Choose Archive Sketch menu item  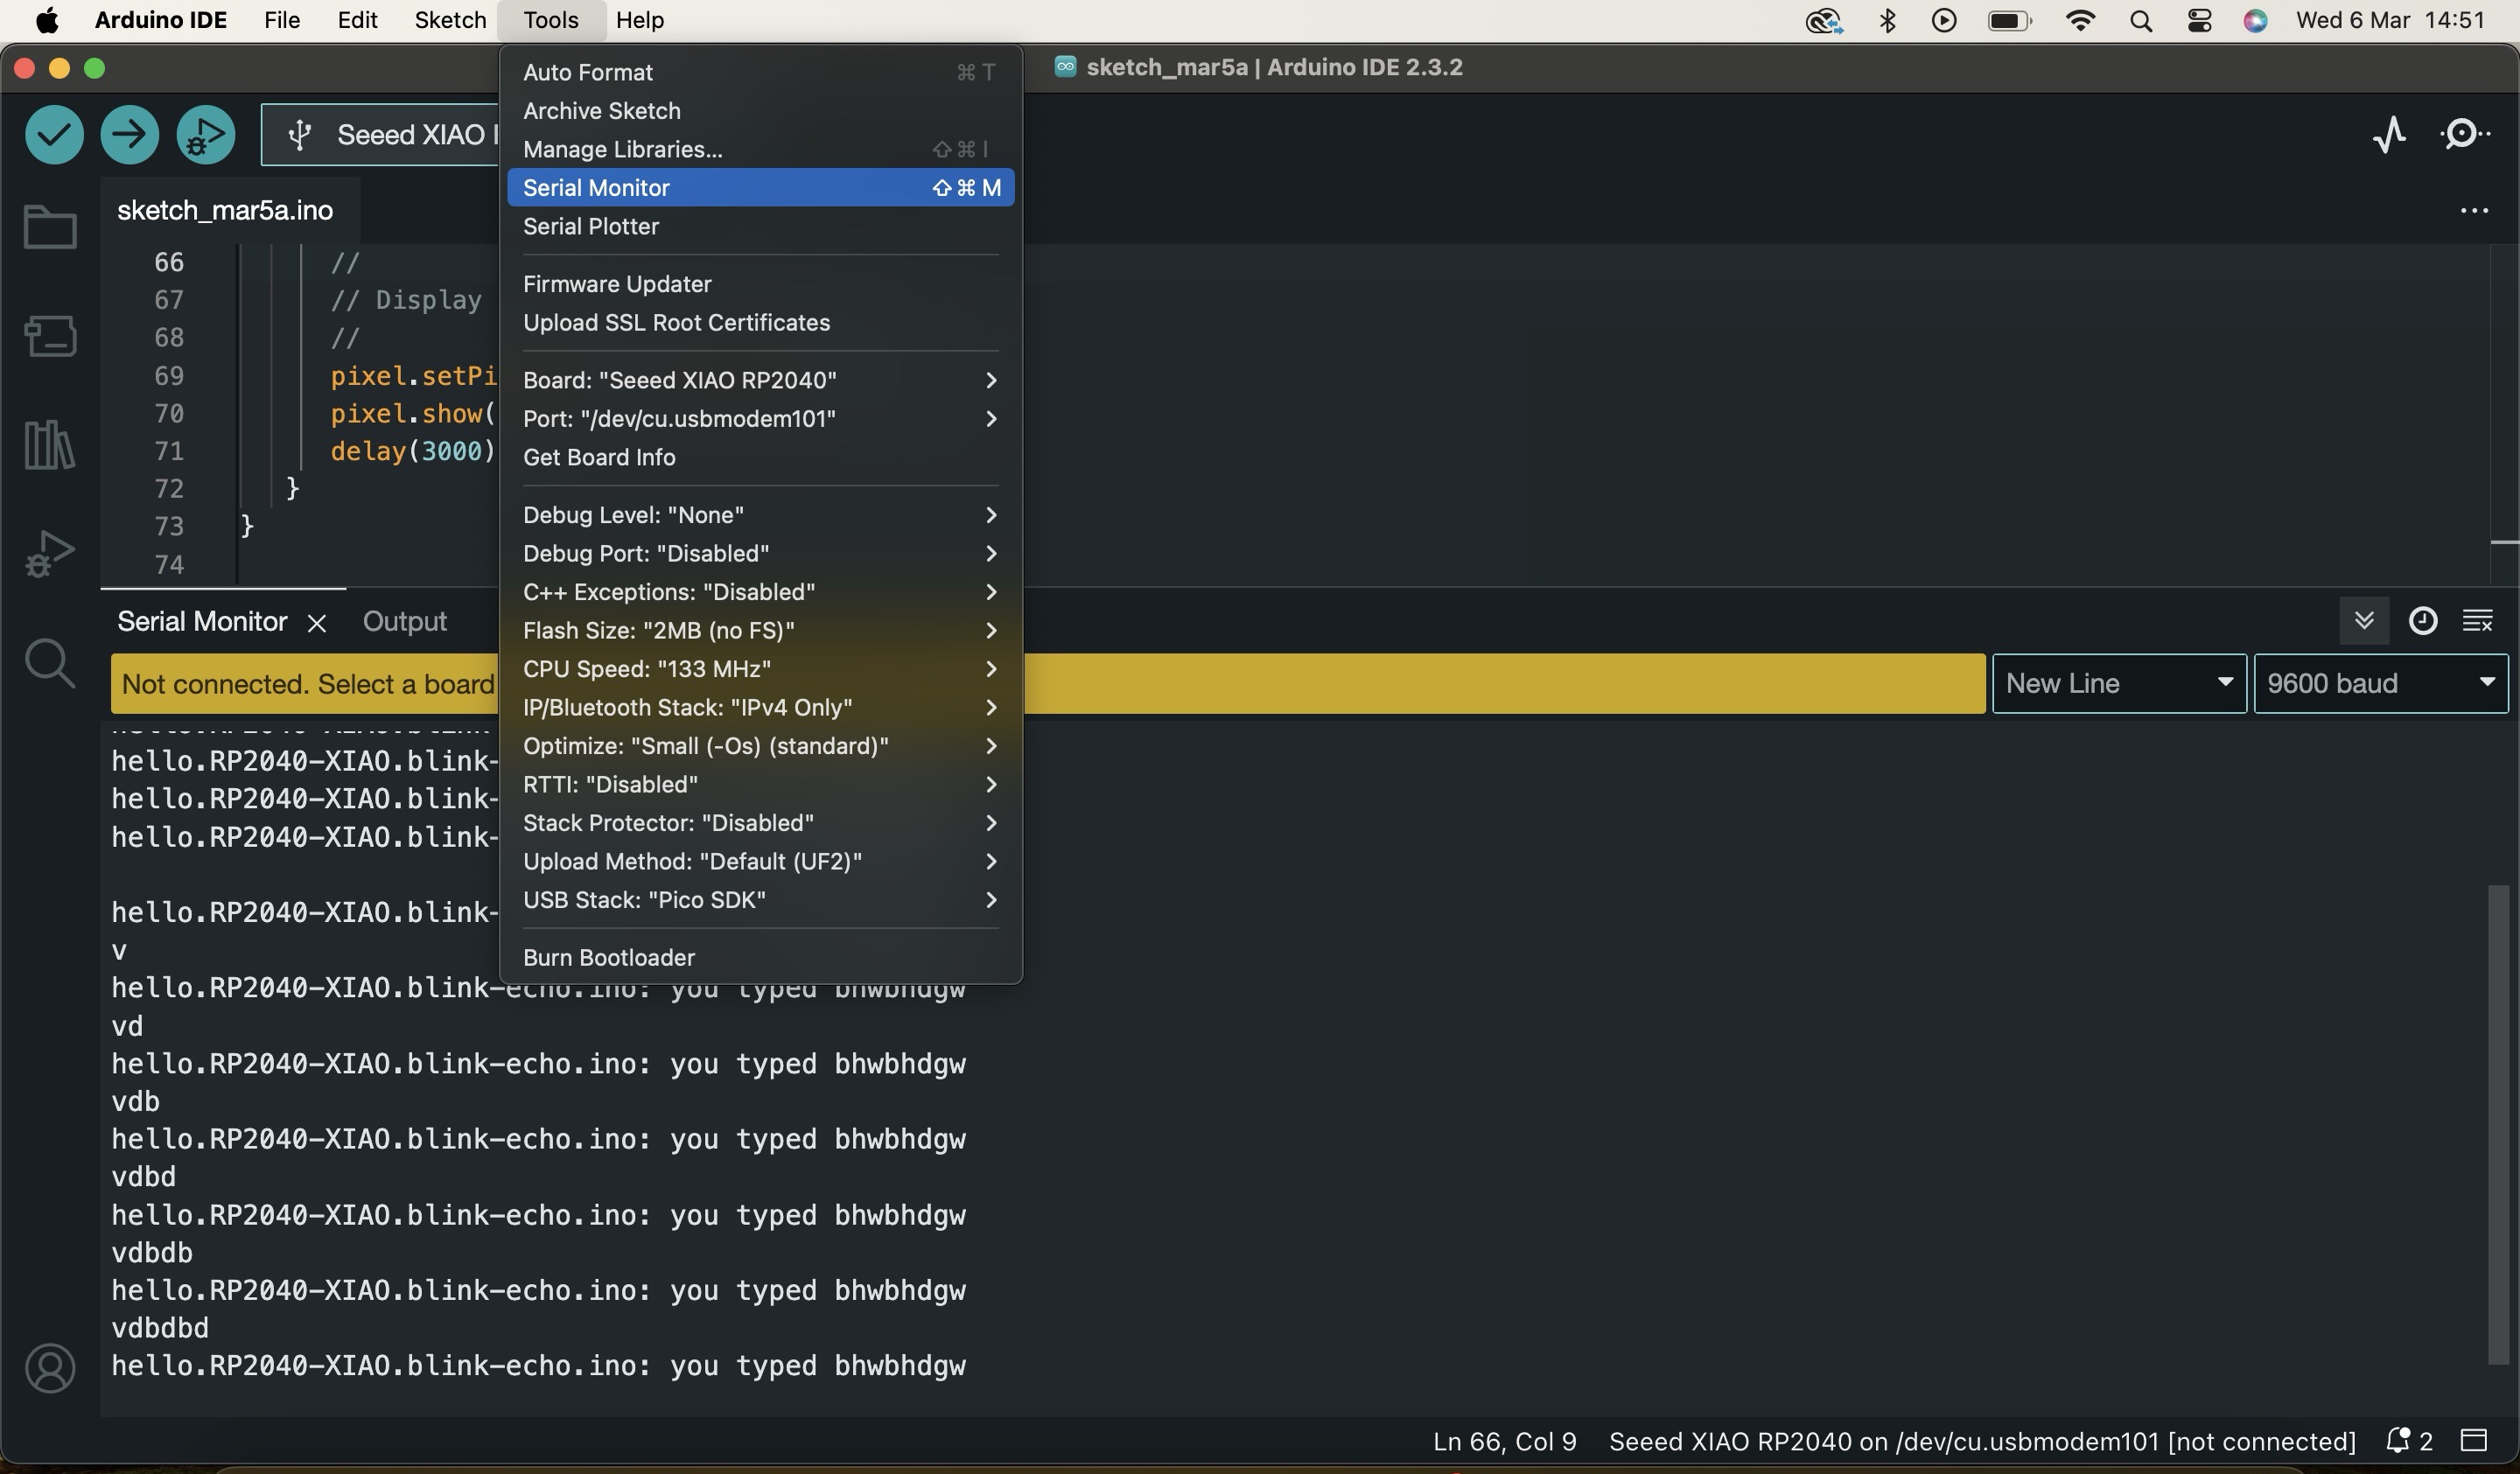click(x=760, y=111)
